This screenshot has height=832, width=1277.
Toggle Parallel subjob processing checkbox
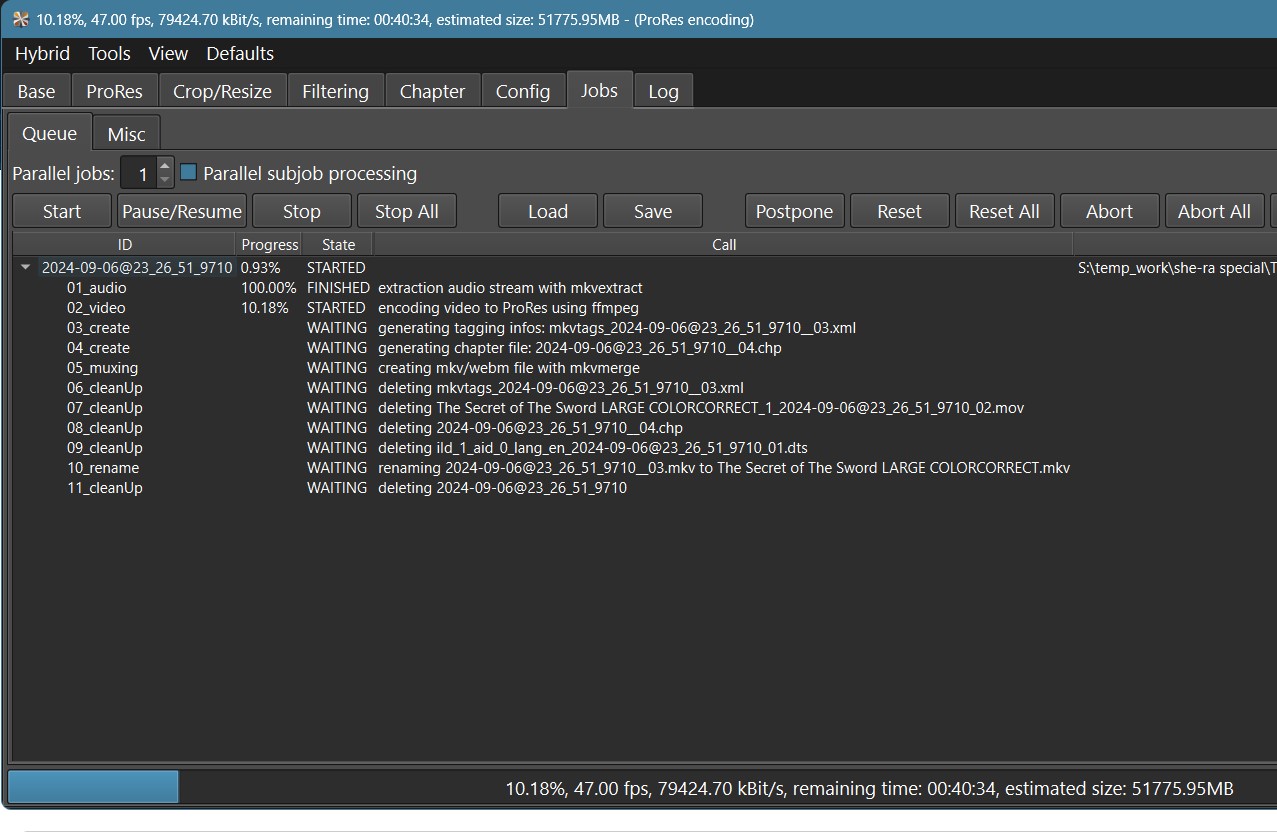tap(188, 173)
